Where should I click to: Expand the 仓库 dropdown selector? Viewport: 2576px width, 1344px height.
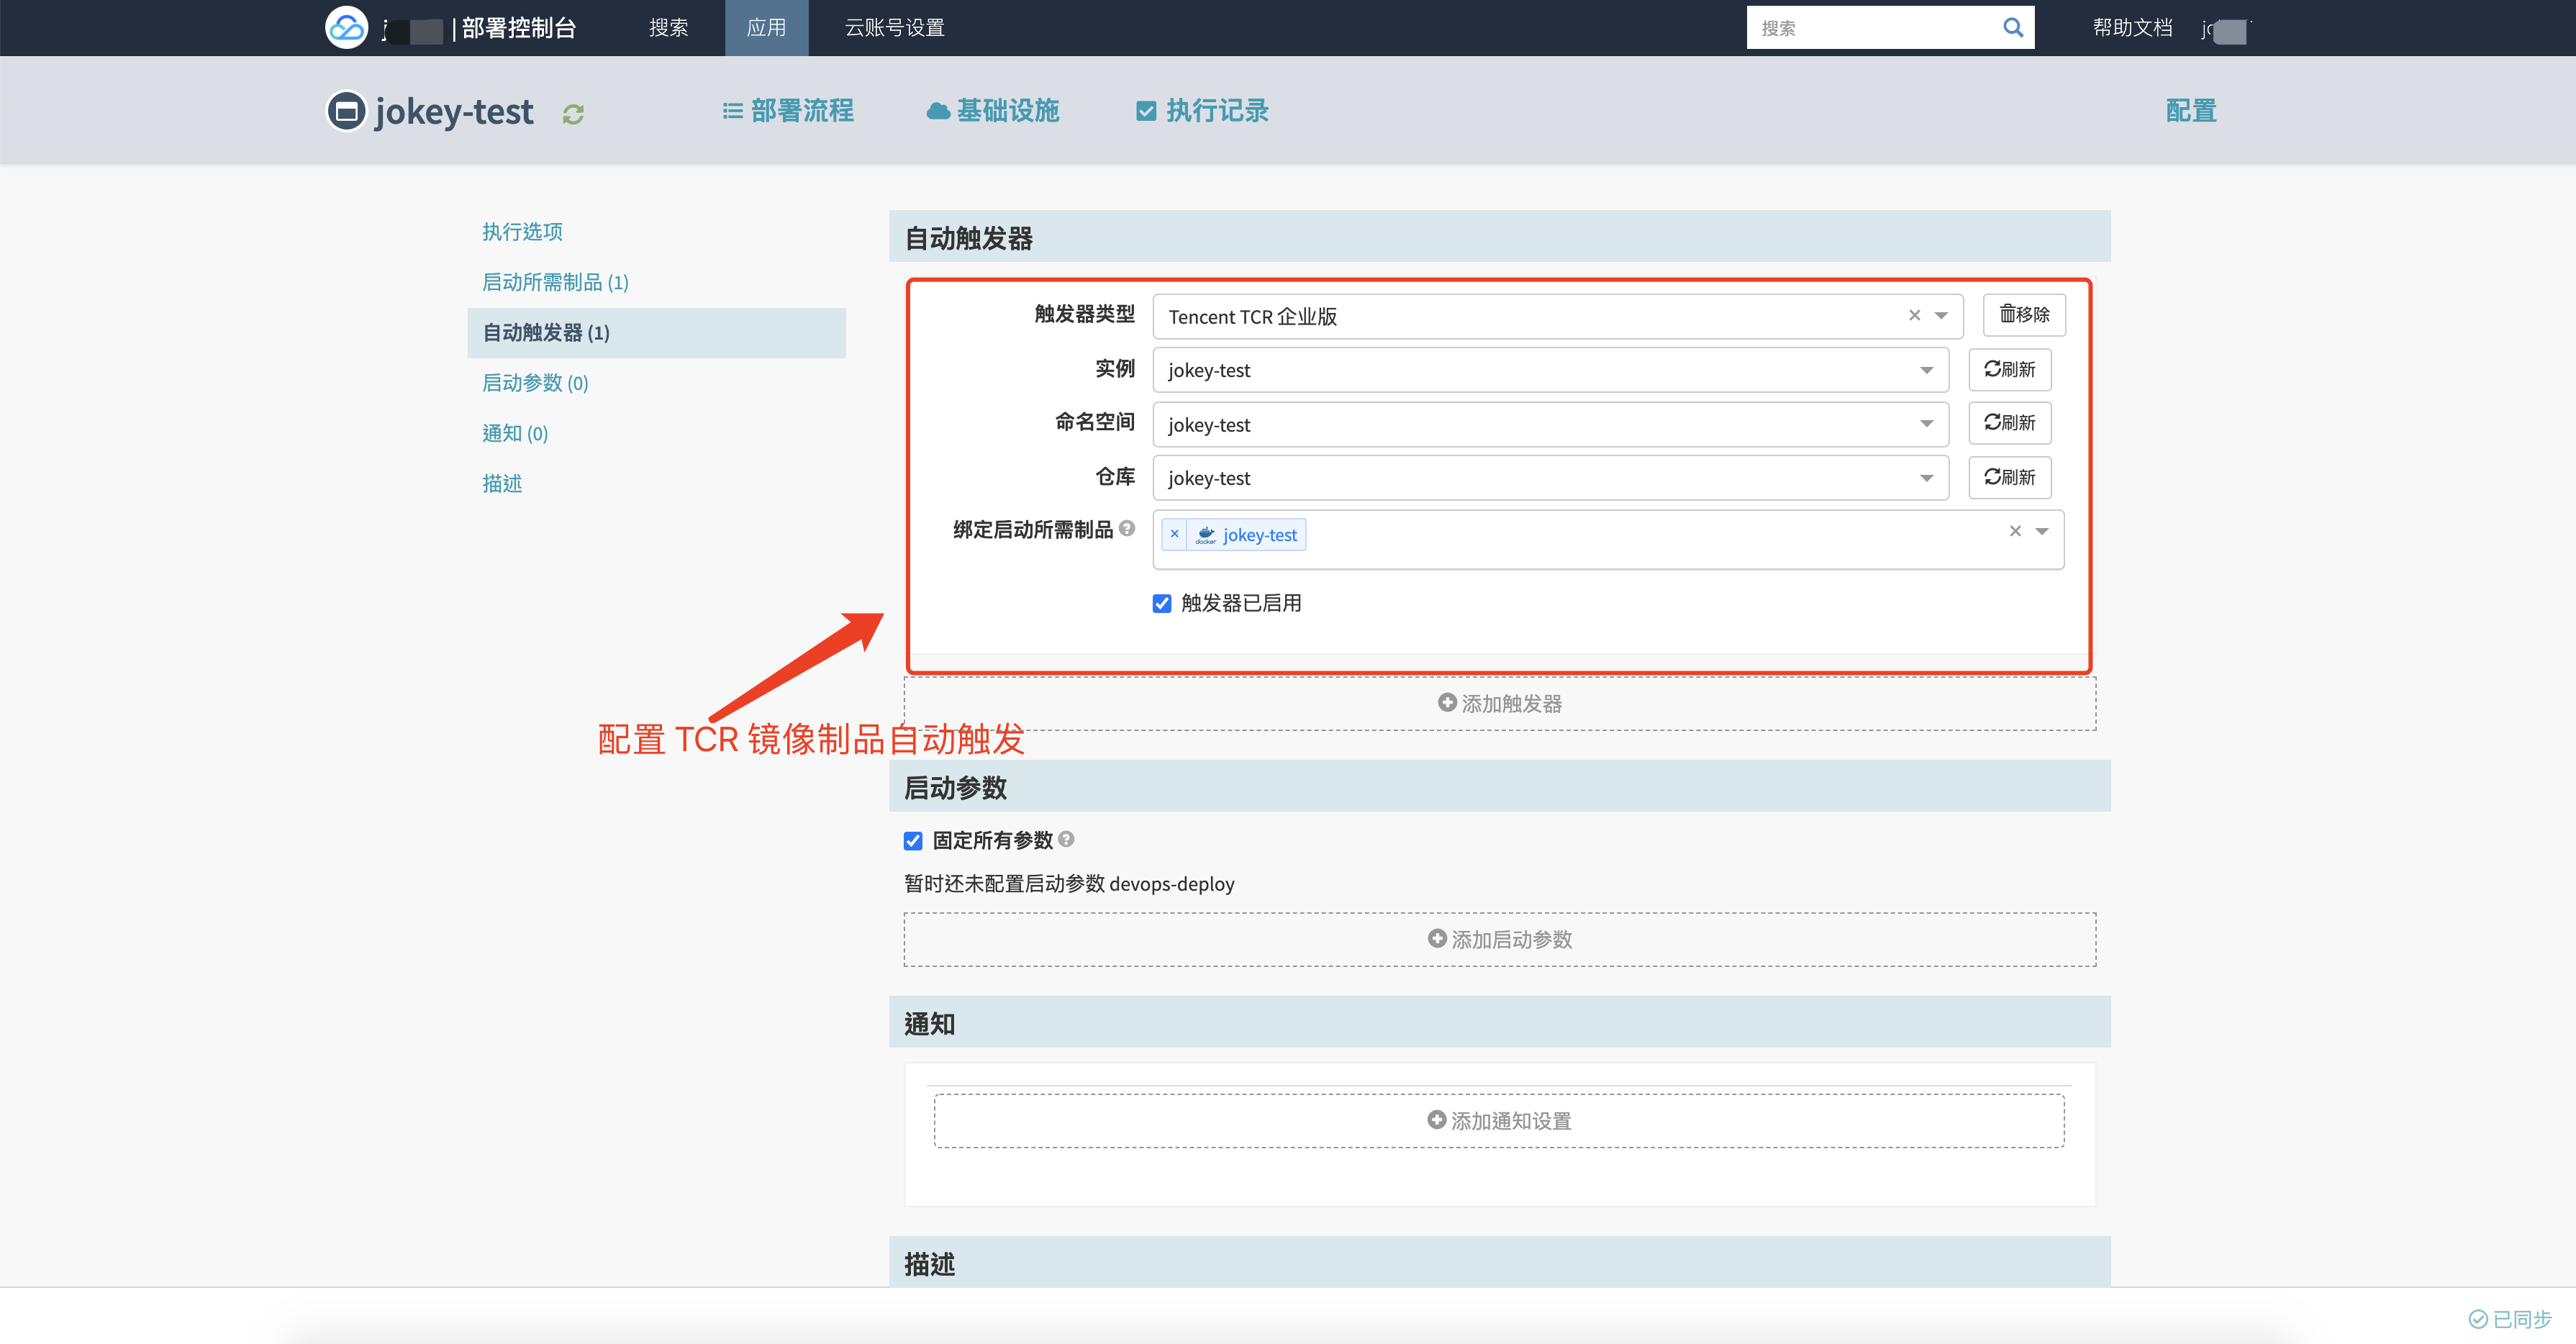pyautogui.click(x=1927, y=477)
